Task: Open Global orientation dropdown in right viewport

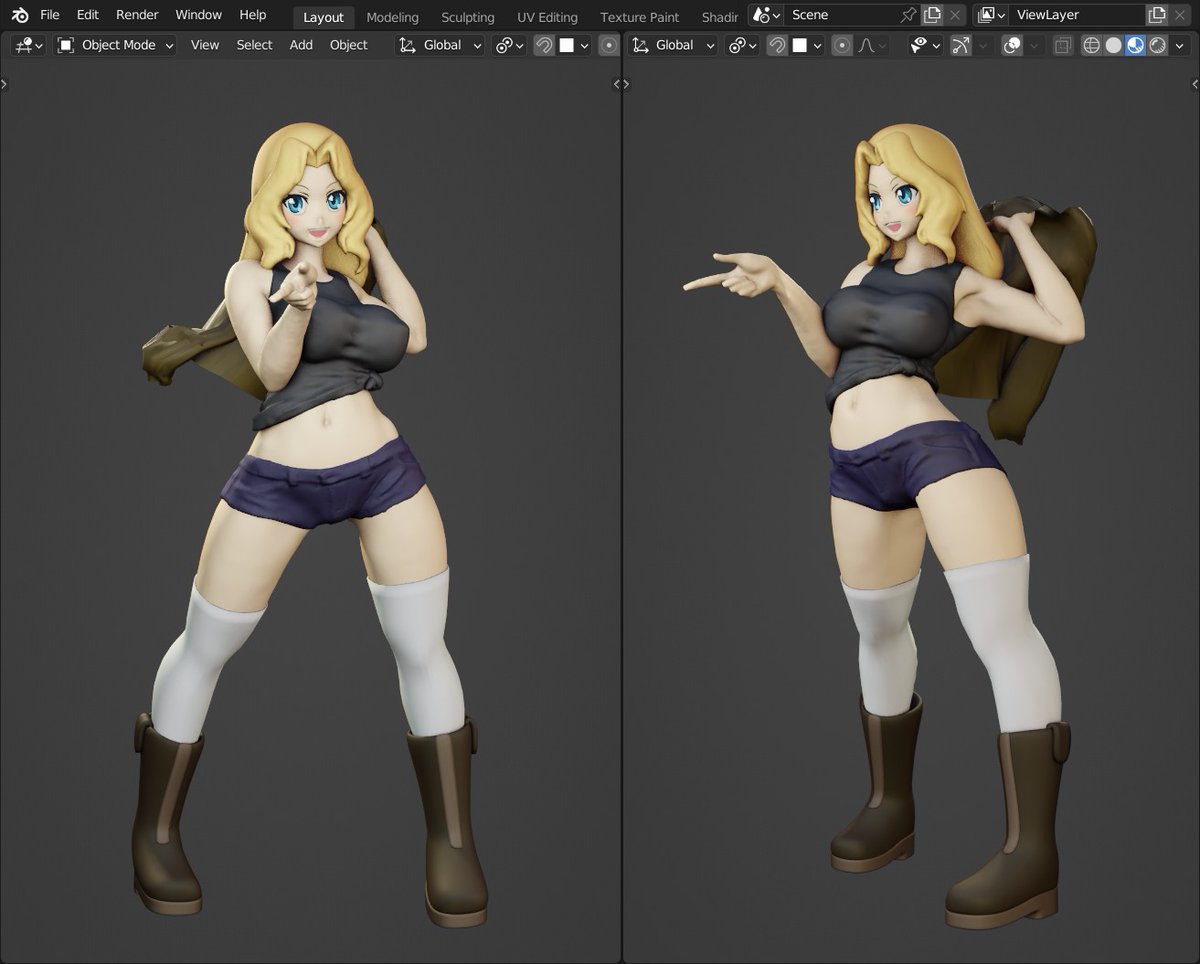Action: (673, 45)
